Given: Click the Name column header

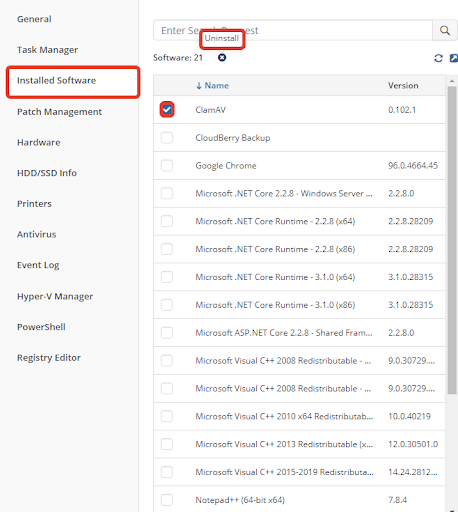Looking at the screenshot, I should 216,86.
